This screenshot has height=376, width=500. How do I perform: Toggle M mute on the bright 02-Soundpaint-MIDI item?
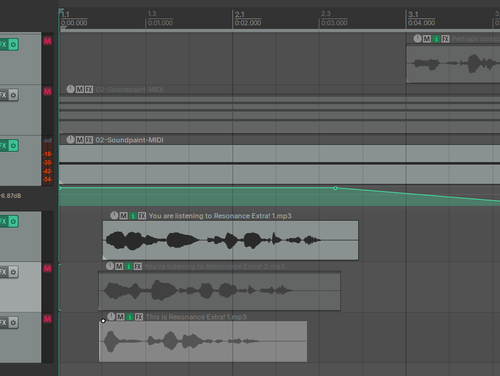pyautogui.click(x=80, y=140)
